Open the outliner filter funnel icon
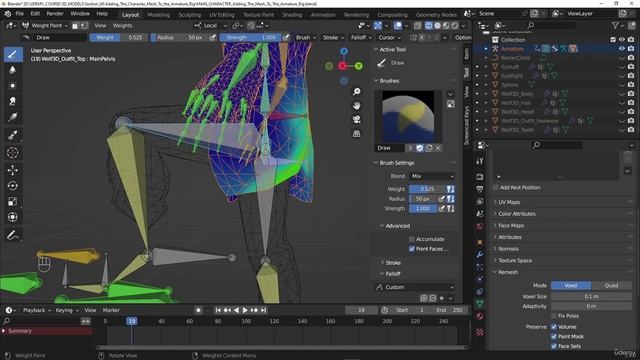 (x=616, y=25)
